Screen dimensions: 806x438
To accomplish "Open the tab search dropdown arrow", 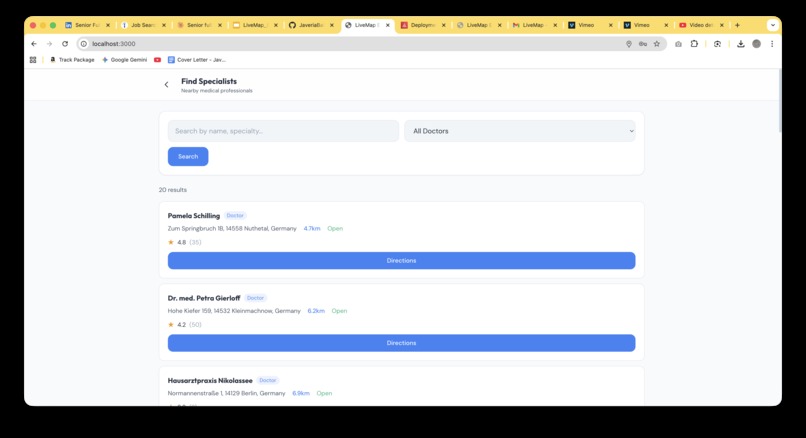I will coord(773,25).
